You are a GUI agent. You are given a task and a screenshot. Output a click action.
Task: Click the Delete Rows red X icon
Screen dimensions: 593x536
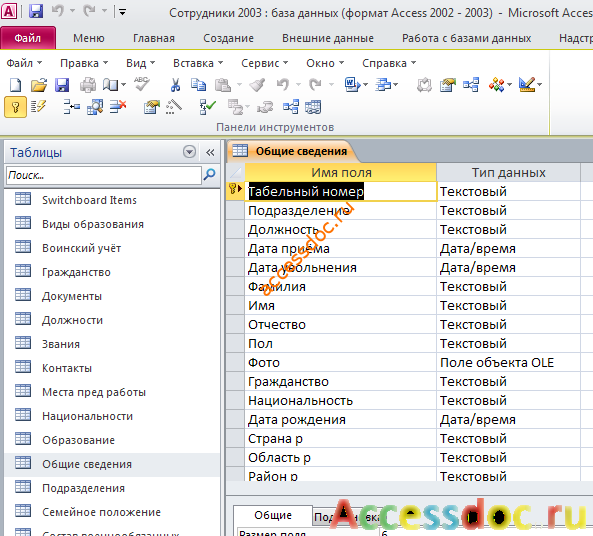[x=118, y=107]
